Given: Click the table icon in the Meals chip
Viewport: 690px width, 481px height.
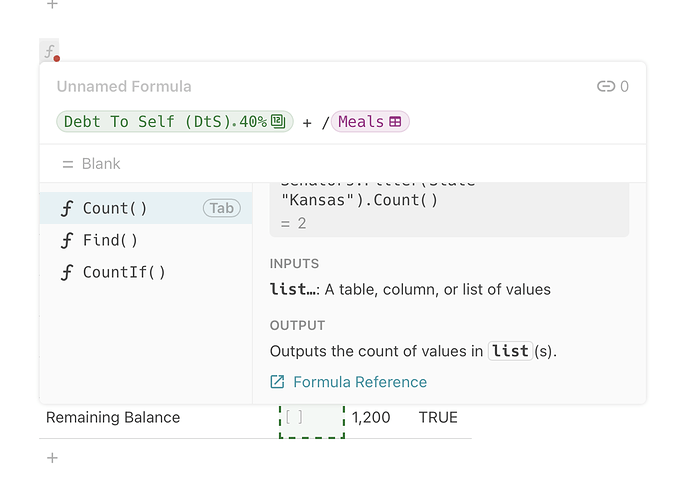Looking at the screenshot, I should pyautogui.click(x=396, y=122).
